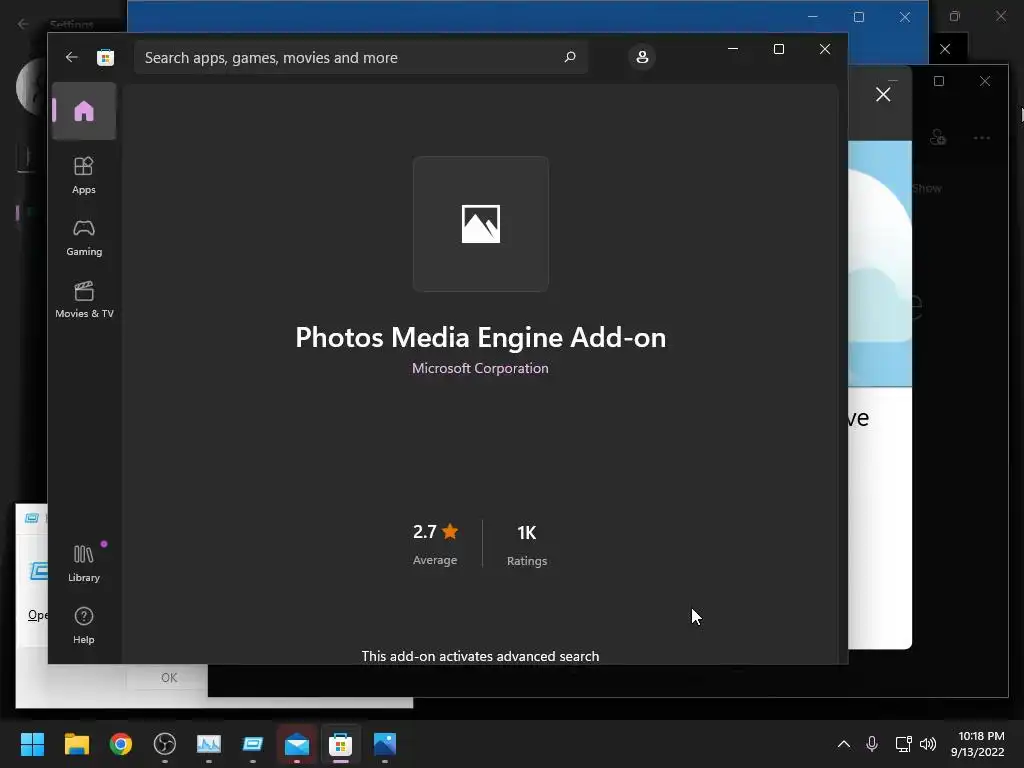Close the Microsoft Store window
1024x768 pixels.
pyautogui.click(x=825, y=49)
